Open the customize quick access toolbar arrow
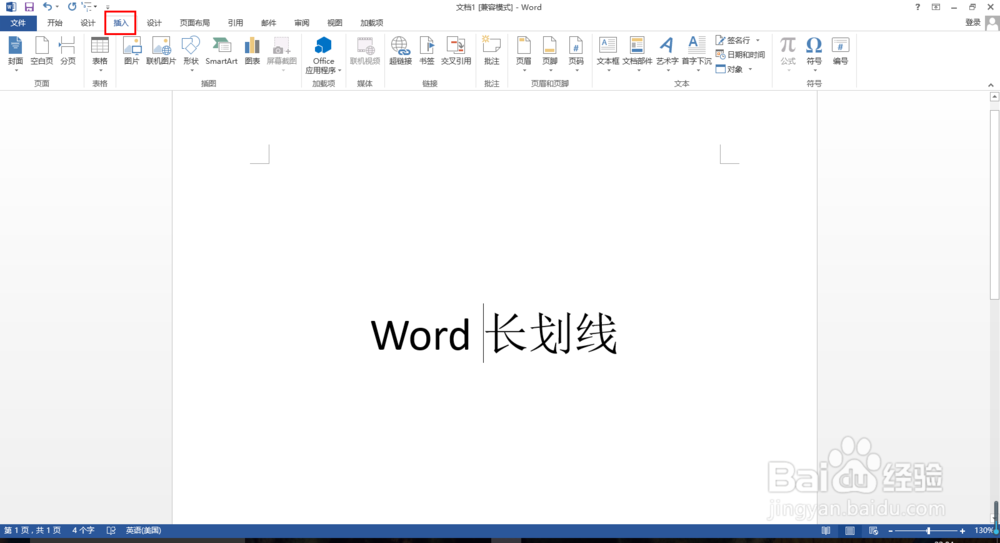Viewport: 1000px width, 543px height. (x=107, y=8)
